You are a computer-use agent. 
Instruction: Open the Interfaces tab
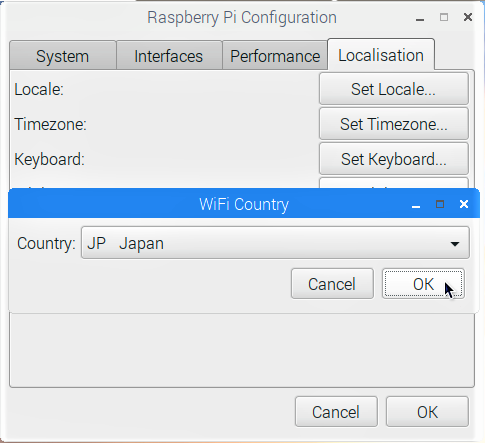tap(169, 56)
